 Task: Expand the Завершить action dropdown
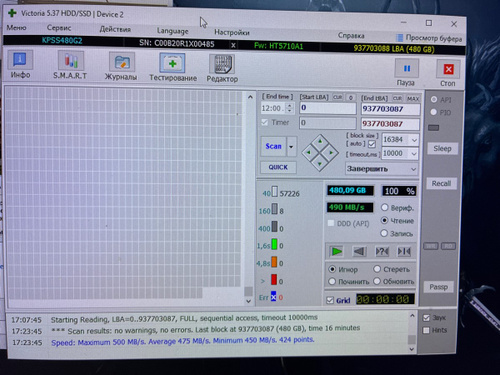click(x=382, y=169)
